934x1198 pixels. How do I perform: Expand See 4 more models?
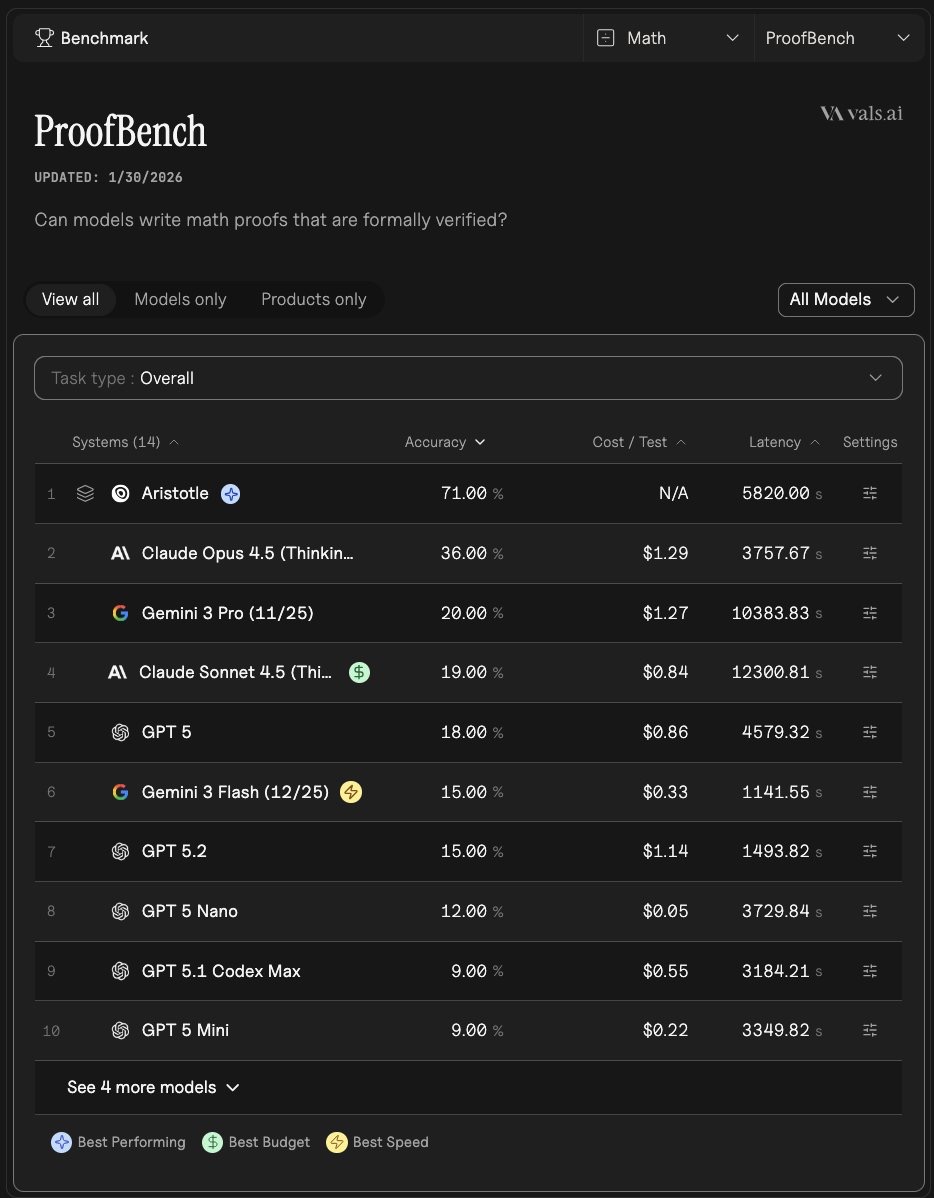153,1087
